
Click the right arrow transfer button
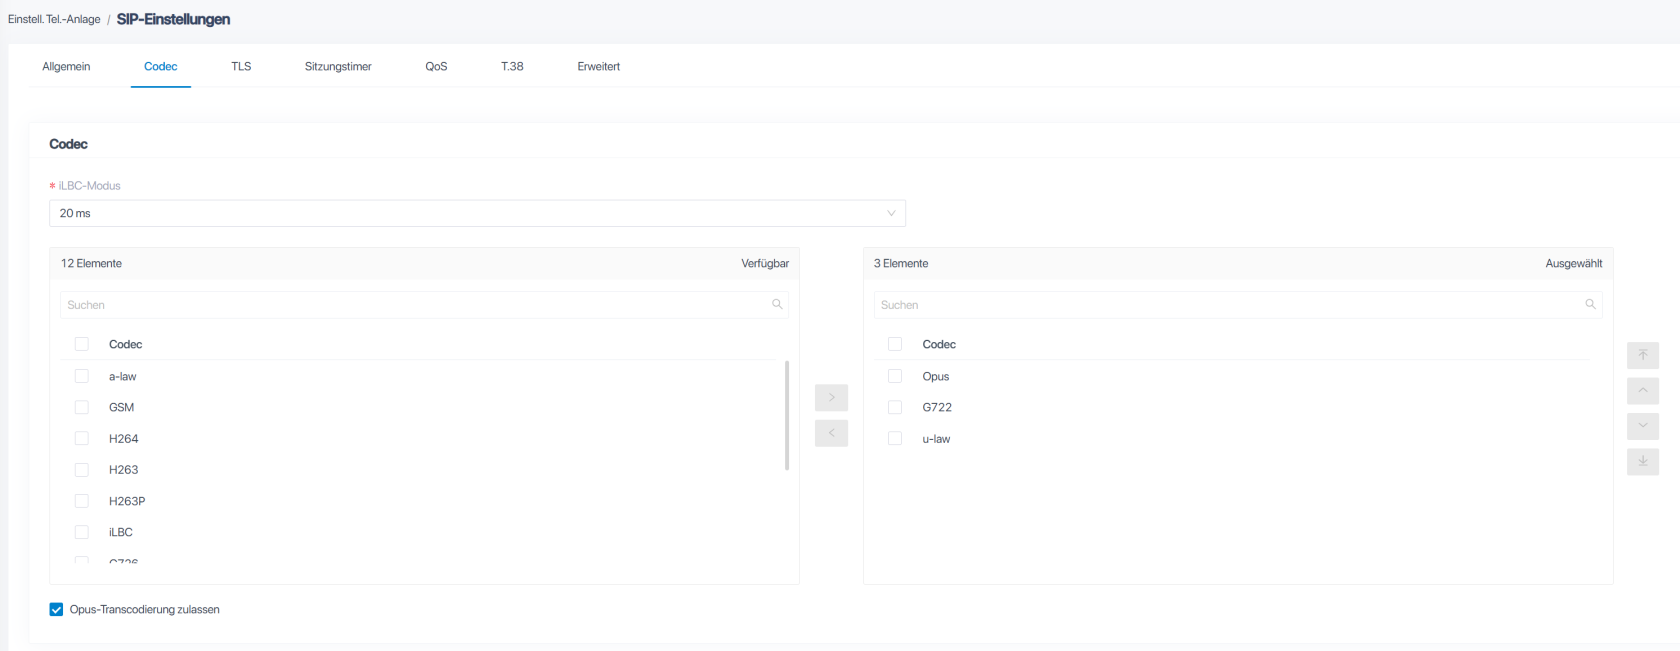(x=831, y=398)
